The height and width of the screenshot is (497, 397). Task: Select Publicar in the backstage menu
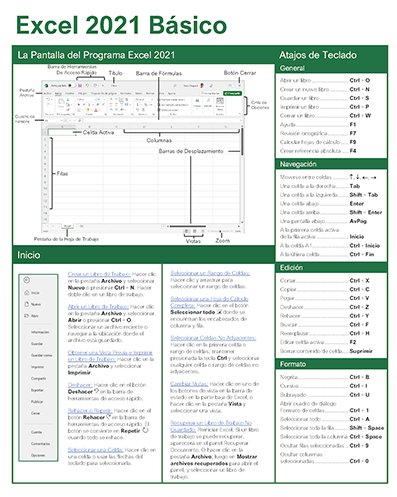[37, 402]
